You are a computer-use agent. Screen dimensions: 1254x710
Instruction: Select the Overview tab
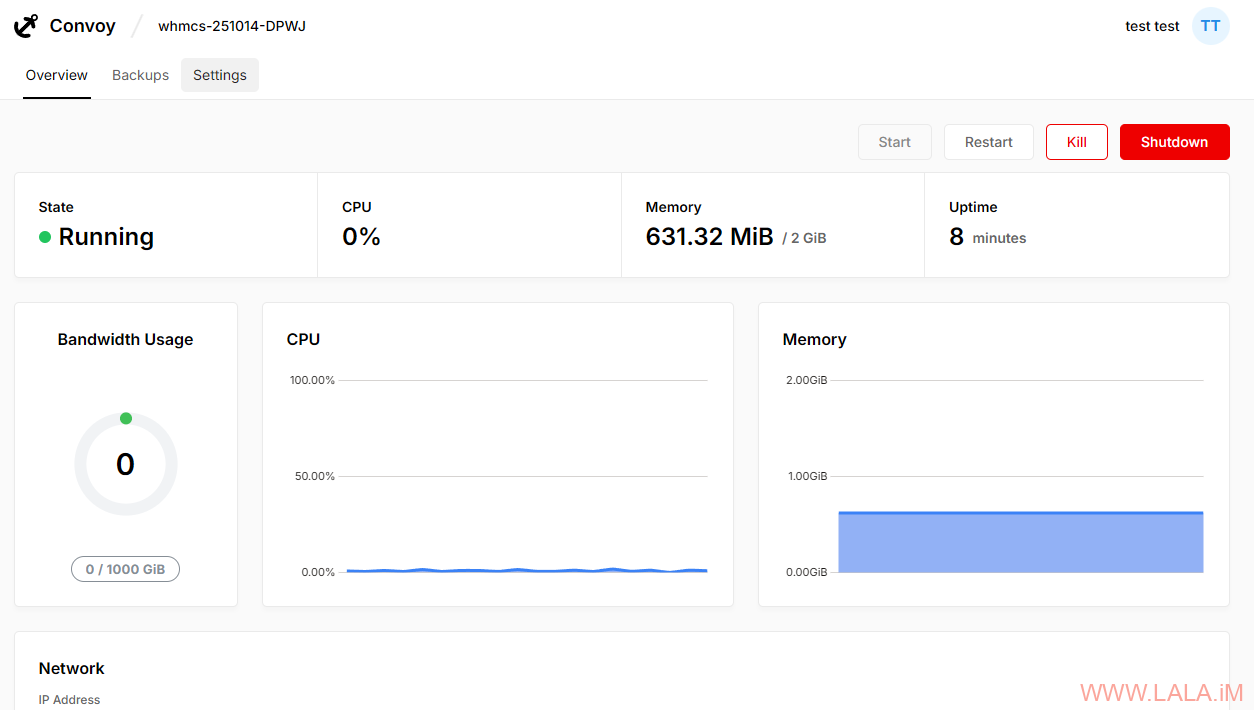pyautogui.click(x=57, y=75)
